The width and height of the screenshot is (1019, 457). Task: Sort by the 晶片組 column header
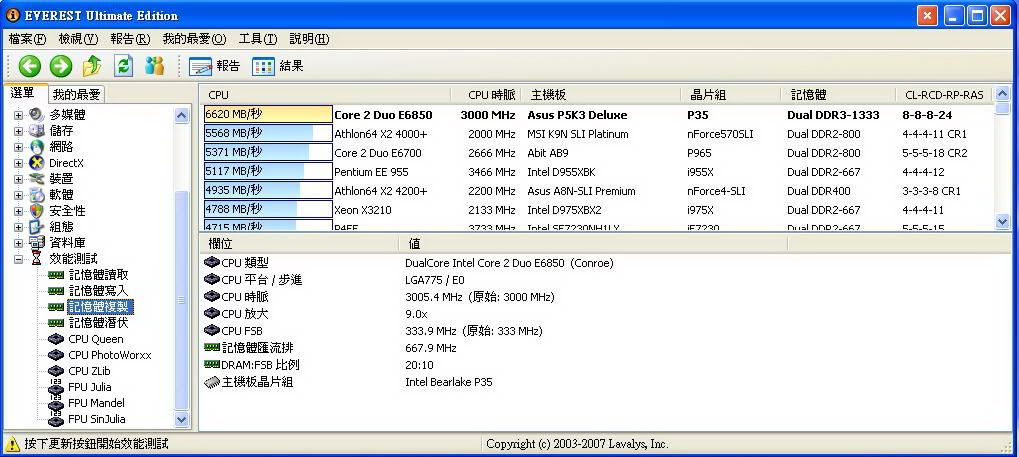point(731,95)
